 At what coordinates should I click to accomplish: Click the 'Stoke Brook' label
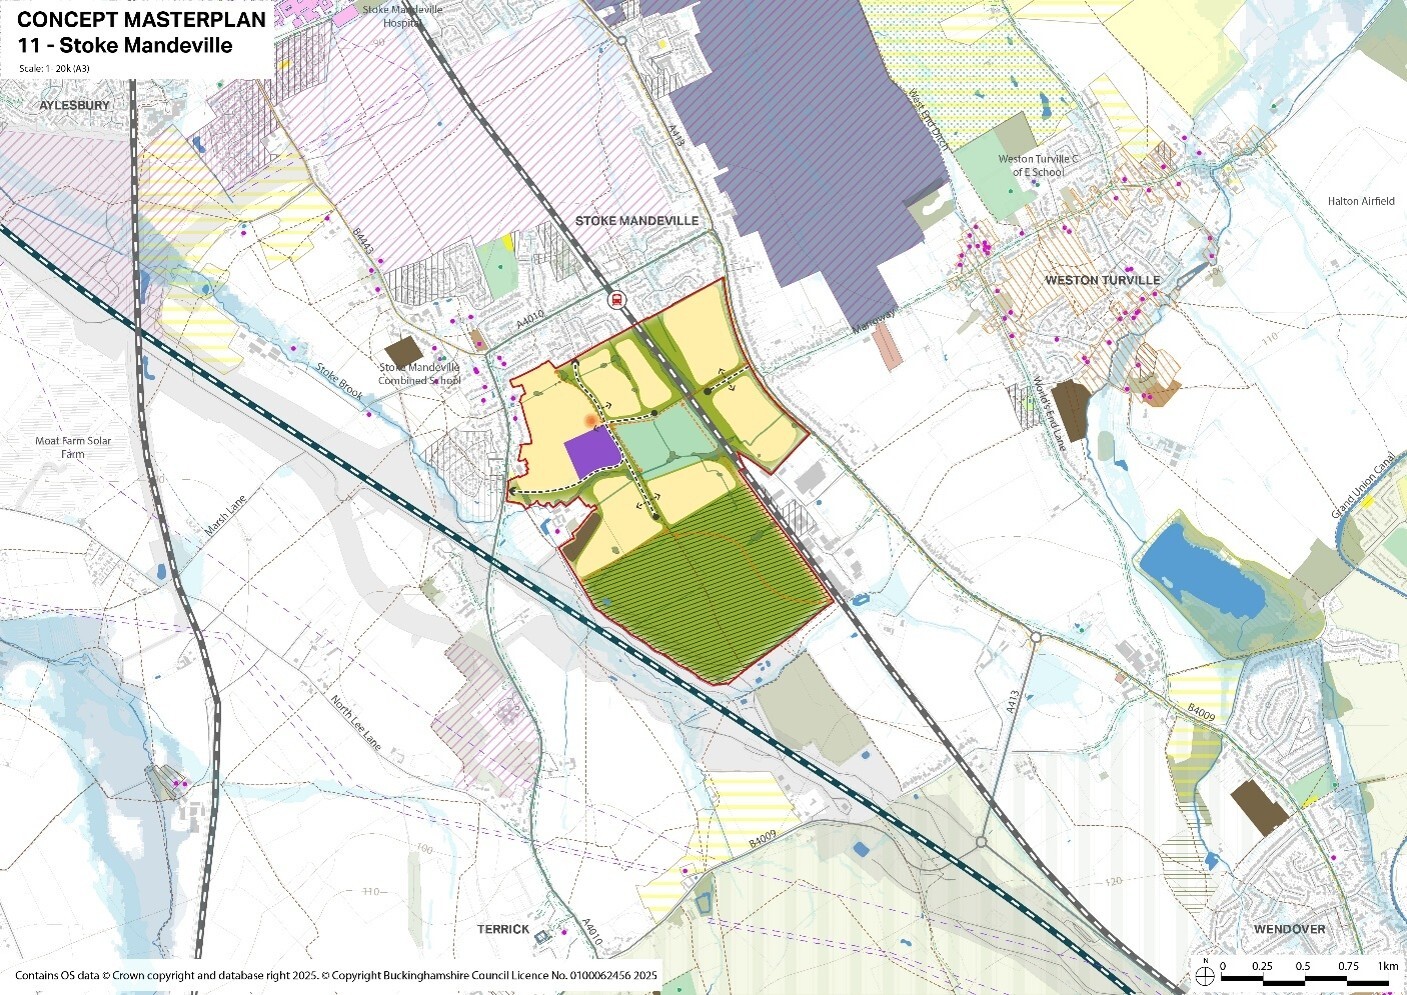340,381
